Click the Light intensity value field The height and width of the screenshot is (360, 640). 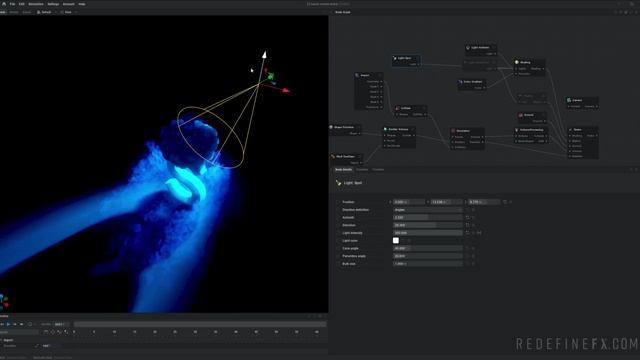click(428, 233)
